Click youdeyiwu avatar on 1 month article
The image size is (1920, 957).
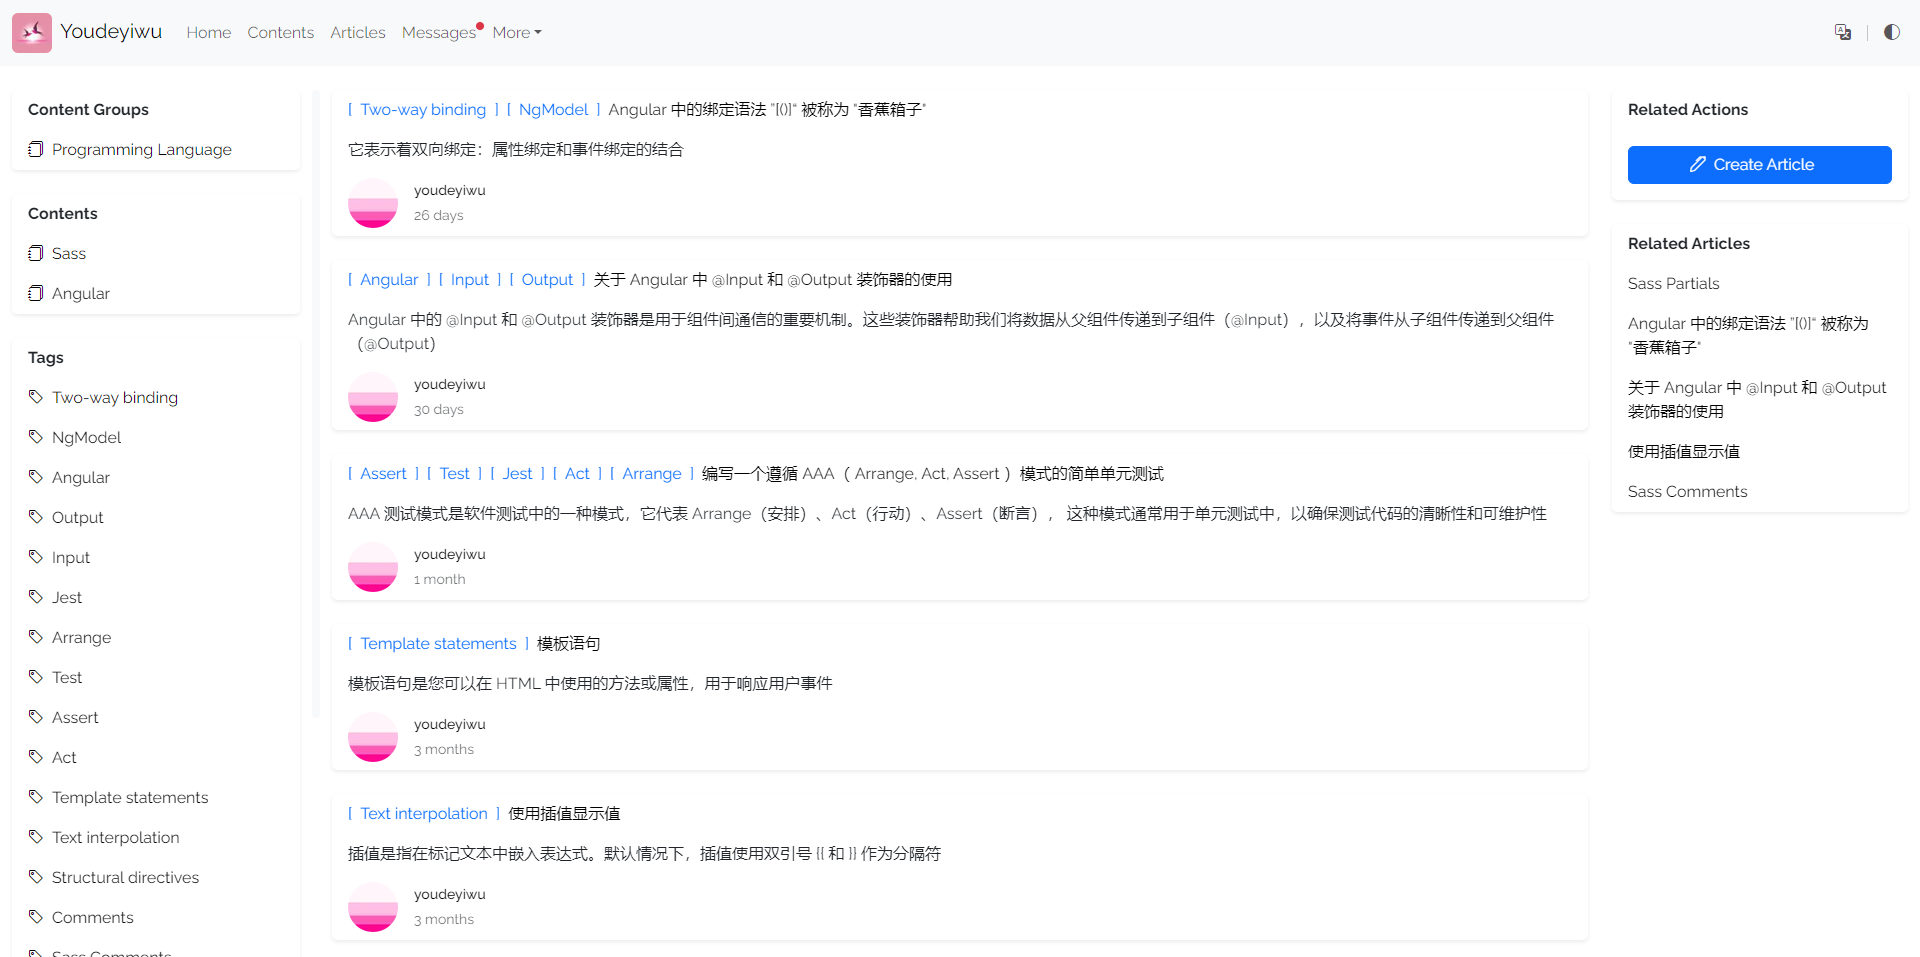tap(373, 567)
